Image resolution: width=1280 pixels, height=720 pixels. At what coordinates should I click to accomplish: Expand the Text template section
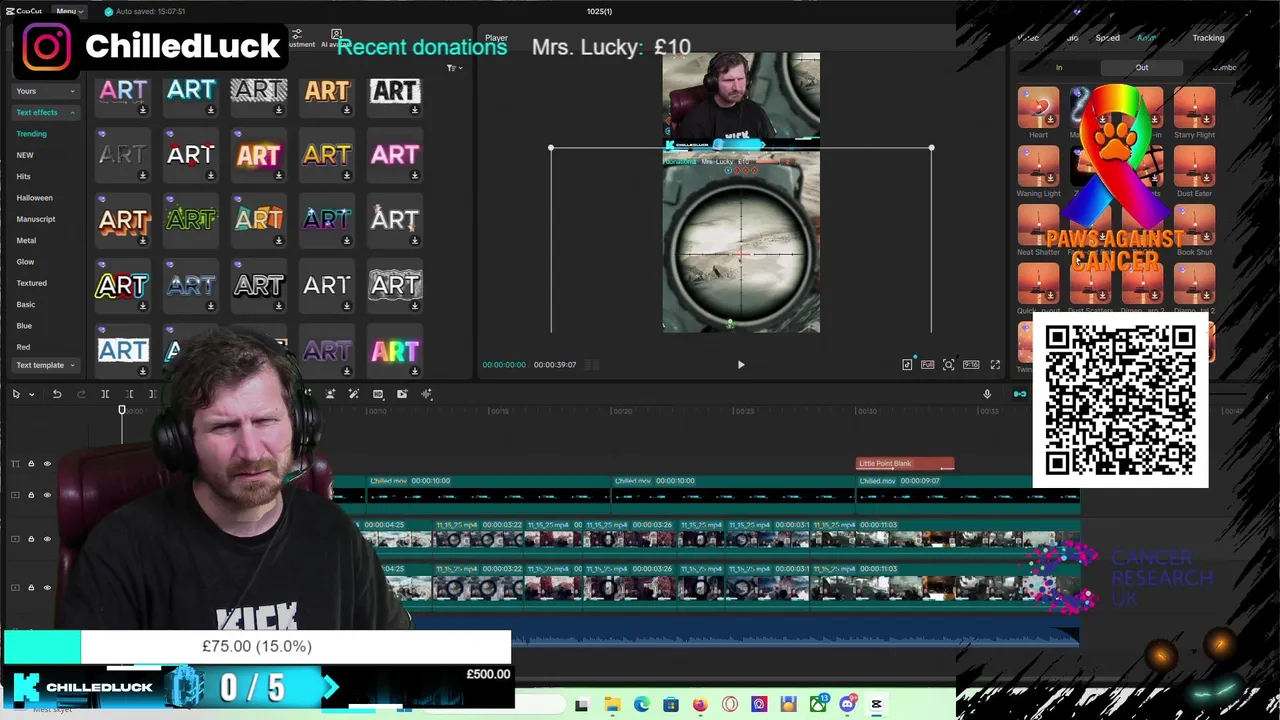click(x=45, y=365)
